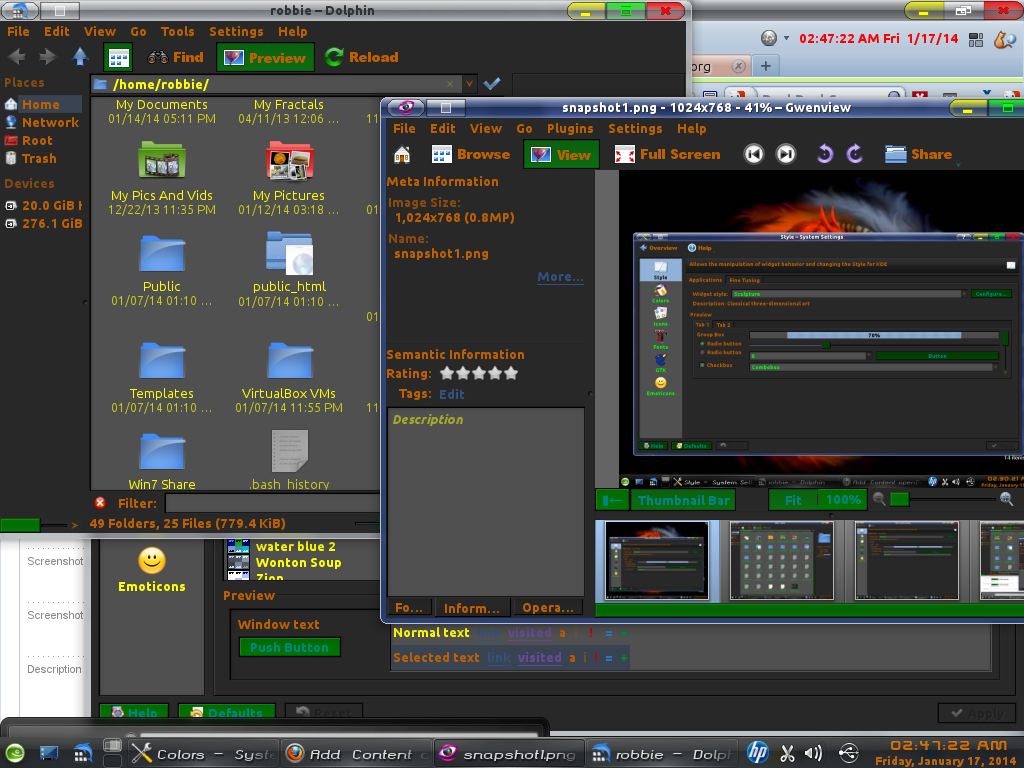Open Gwenview Plugins menu

pos(569,129)
